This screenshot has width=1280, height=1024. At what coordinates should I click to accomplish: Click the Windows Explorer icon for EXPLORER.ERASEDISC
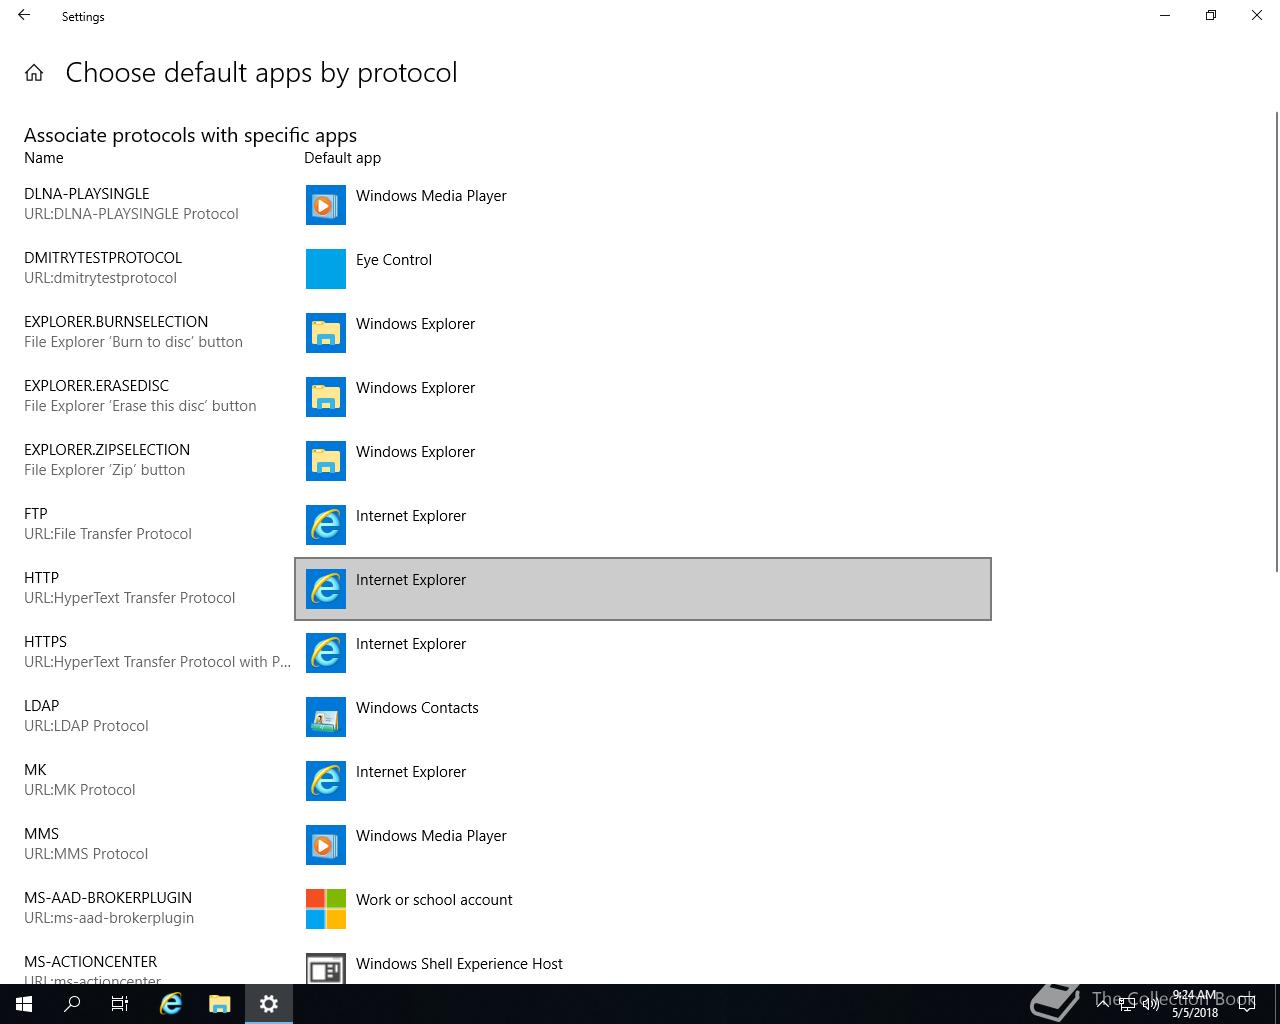pos(326,397)
